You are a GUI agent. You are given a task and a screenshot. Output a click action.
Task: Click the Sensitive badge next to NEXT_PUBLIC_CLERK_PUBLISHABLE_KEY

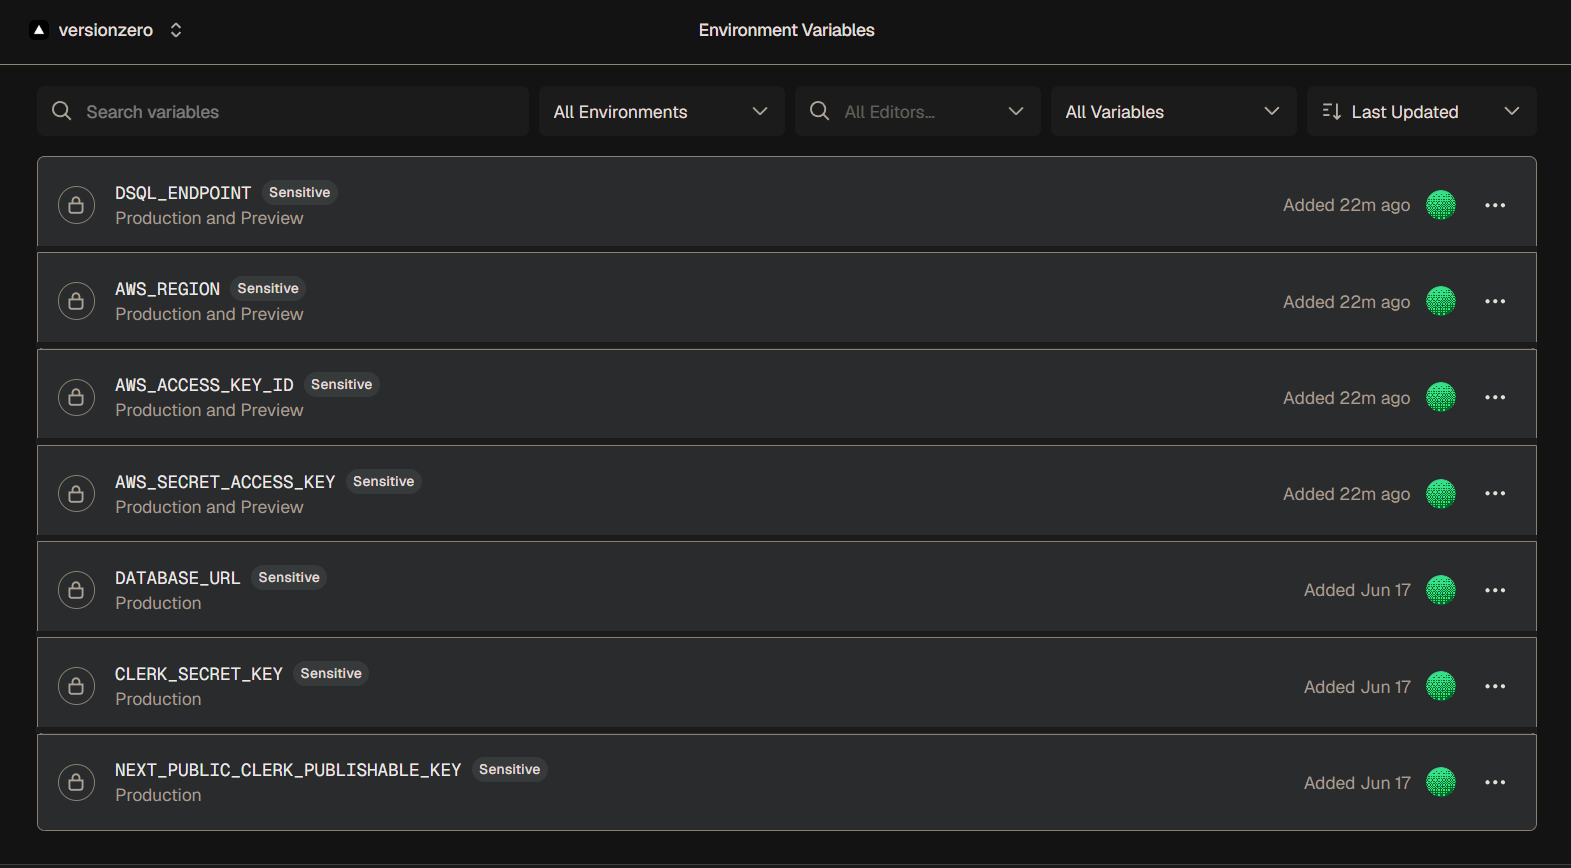[x=510, y=770]
